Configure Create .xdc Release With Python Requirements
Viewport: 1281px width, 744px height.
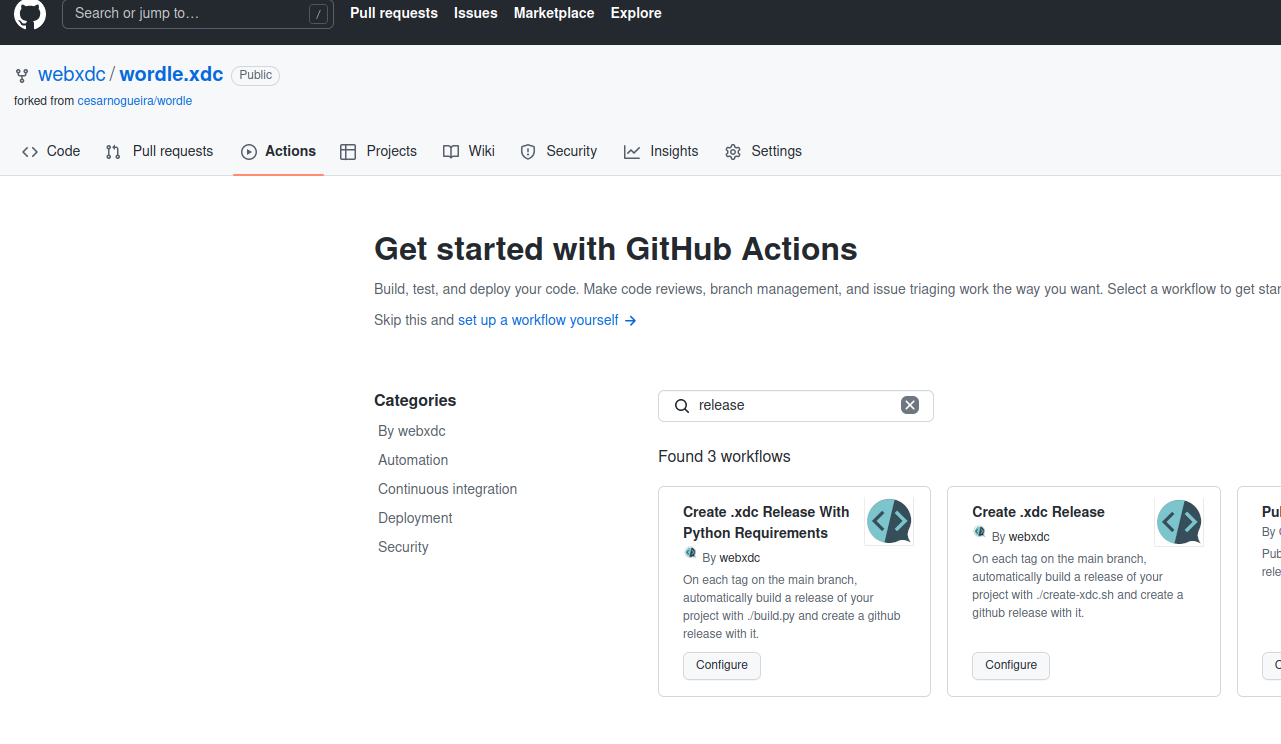coord(722,666)
